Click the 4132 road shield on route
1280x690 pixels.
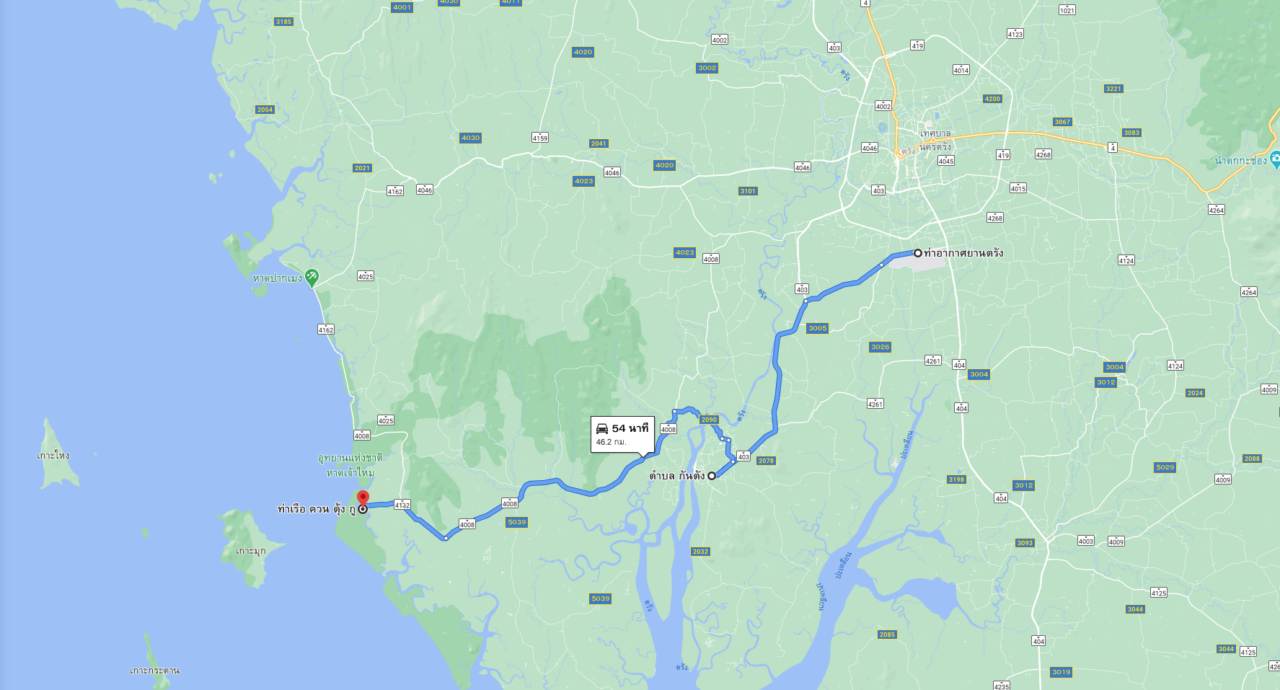(403, 505)
